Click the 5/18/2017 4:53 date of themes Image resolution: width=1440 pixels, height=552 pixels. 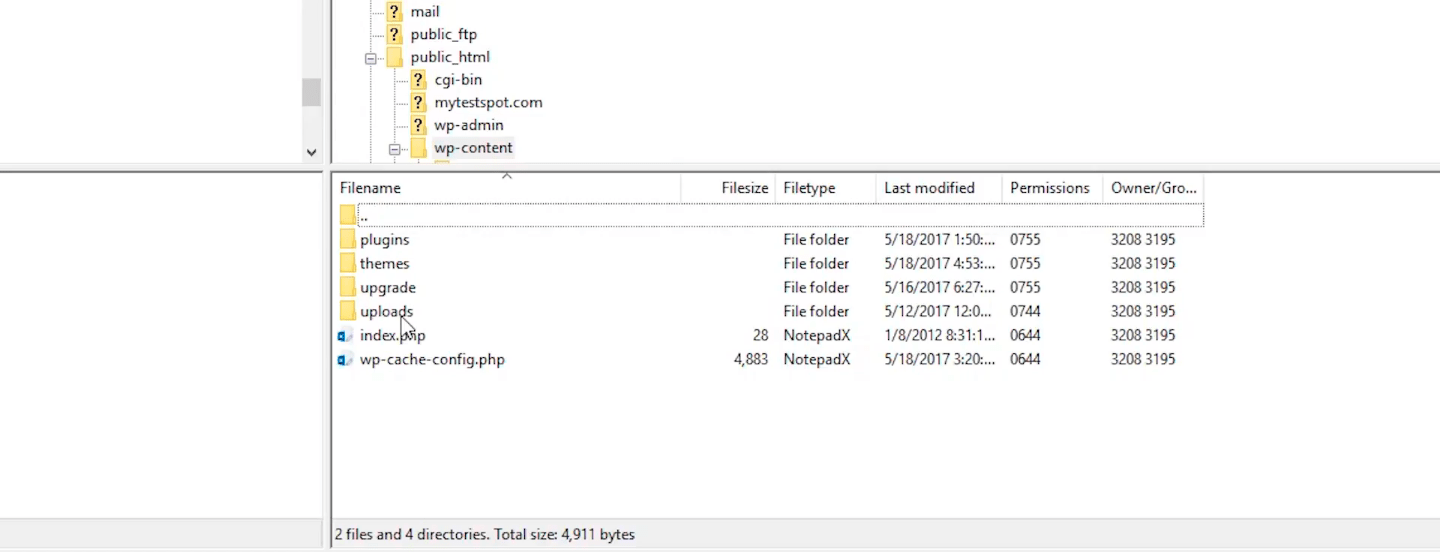(940, 264)
